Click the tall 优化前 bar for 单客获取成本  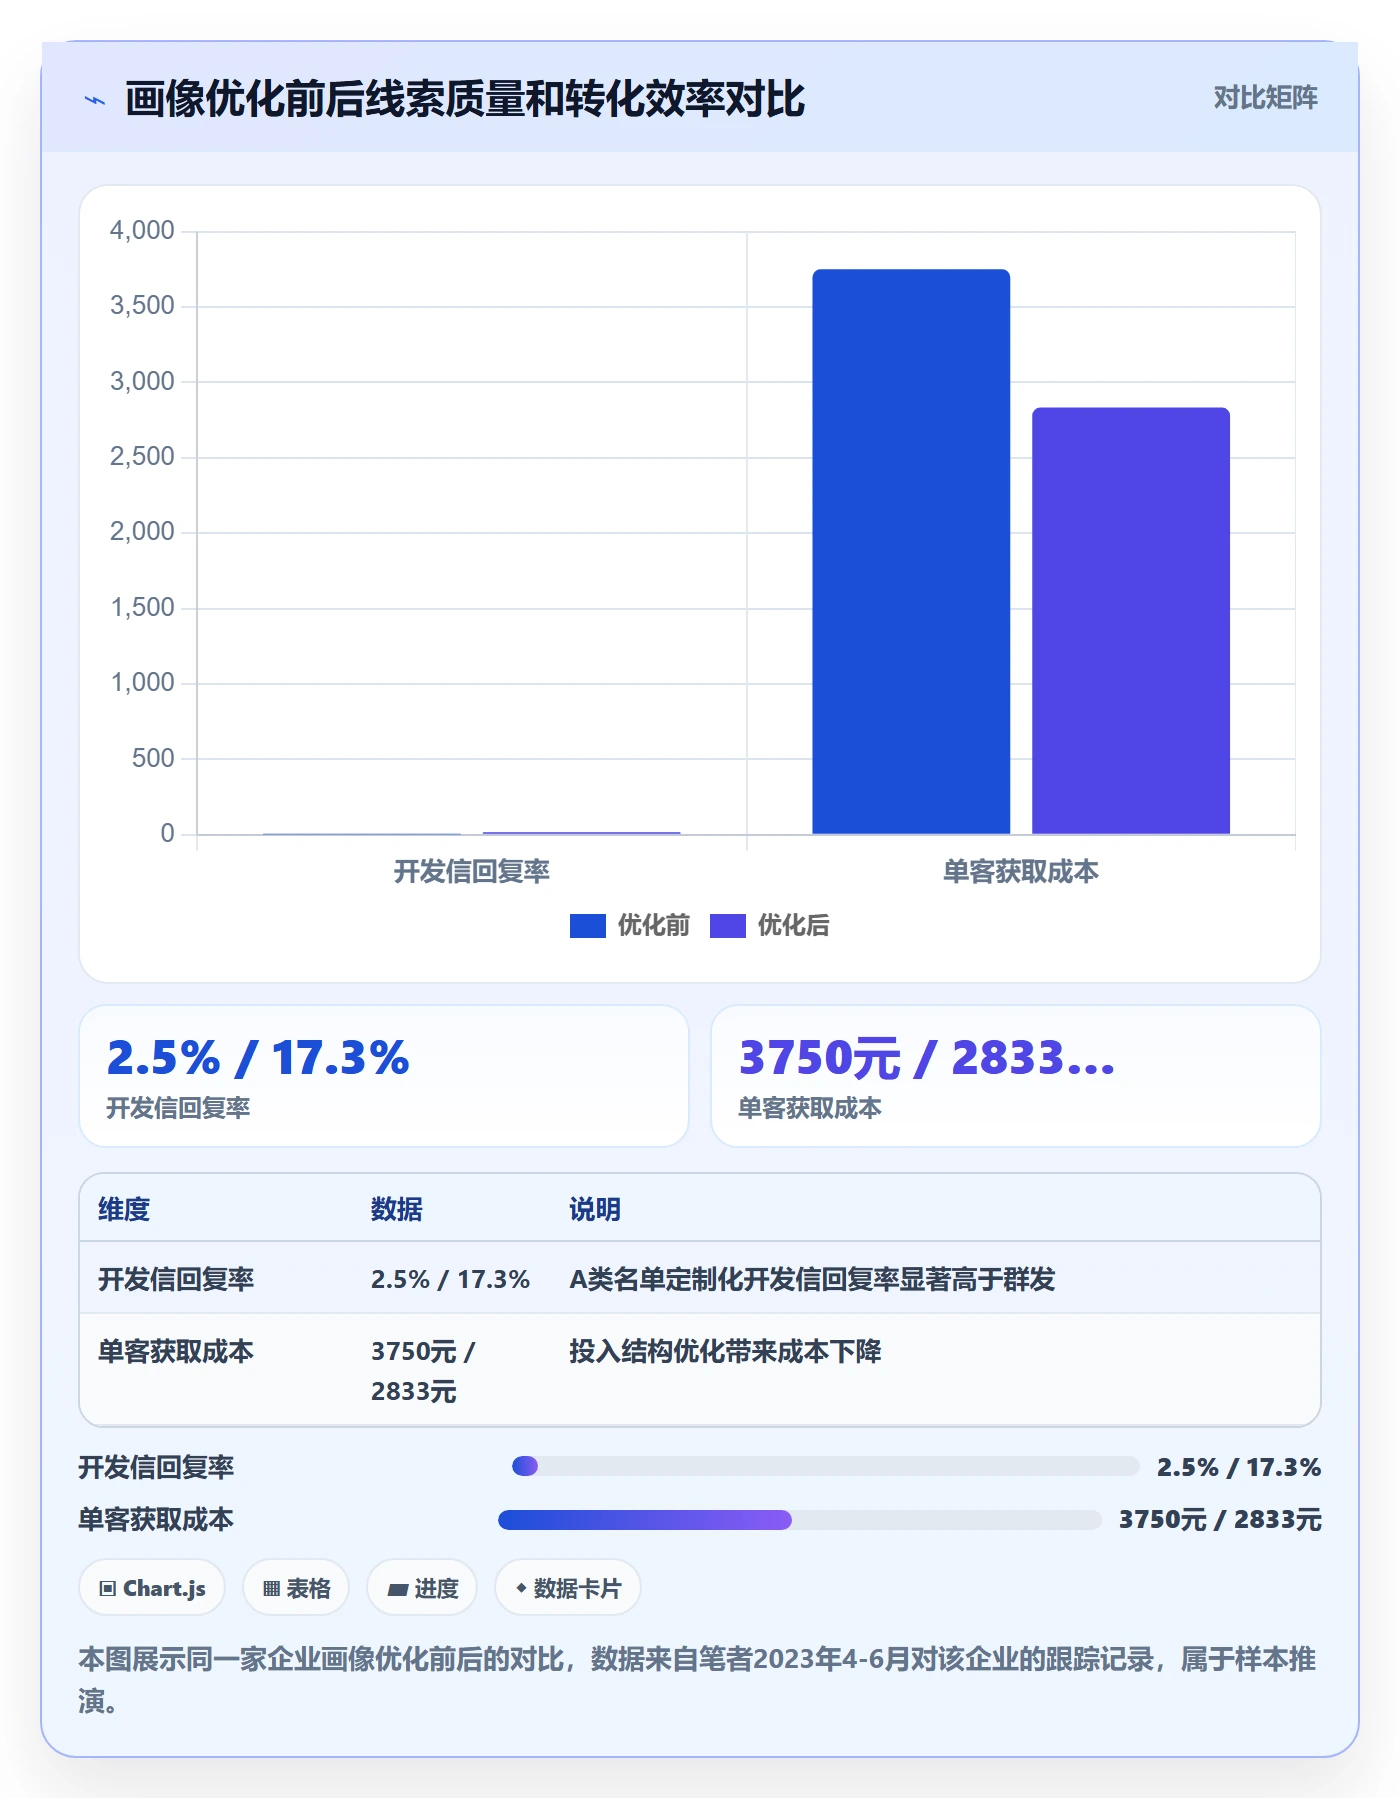click(x=911, y=551)
